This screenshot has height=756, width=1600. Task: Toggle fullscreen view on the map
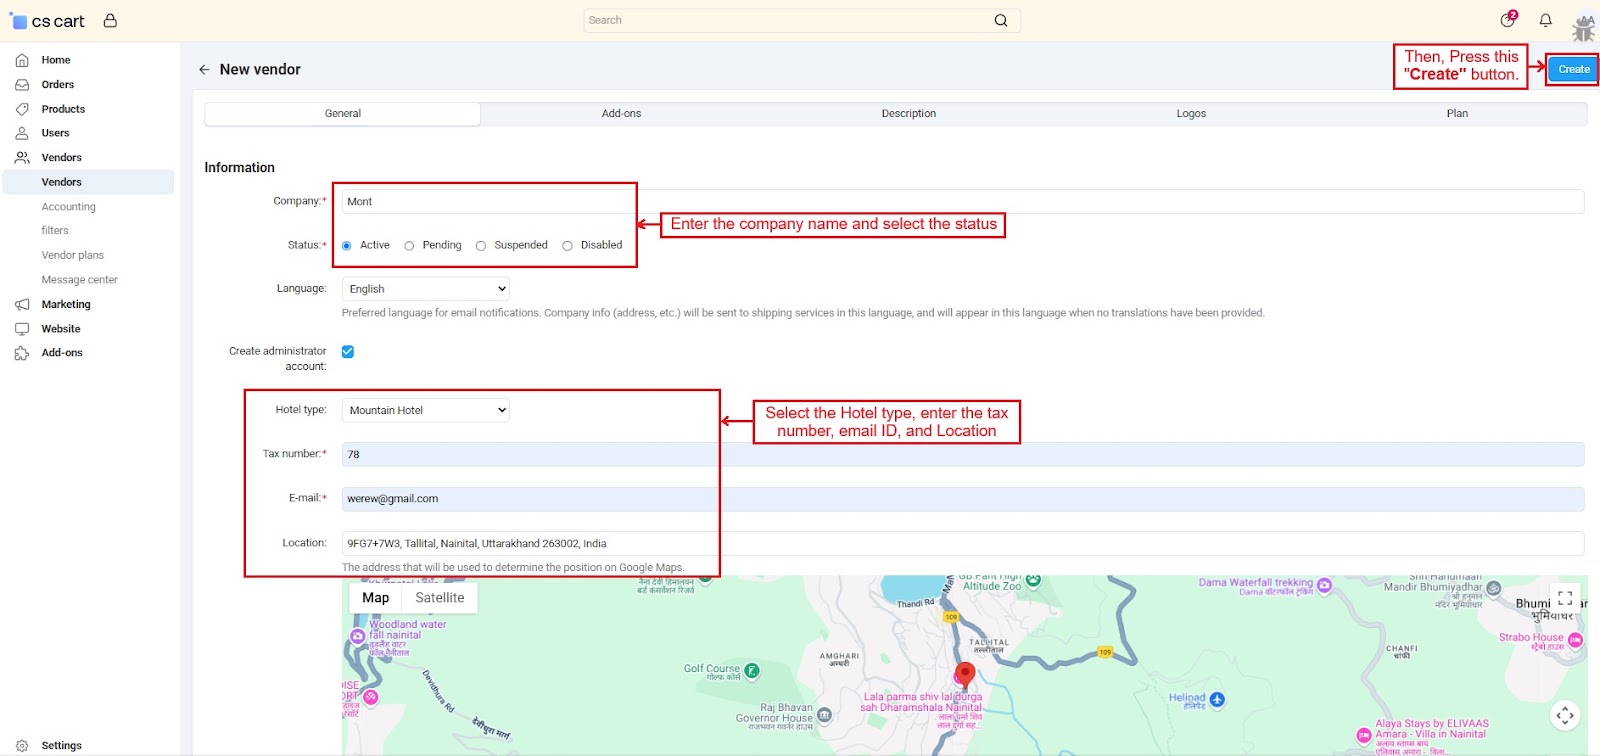(x=1565, y=598)
